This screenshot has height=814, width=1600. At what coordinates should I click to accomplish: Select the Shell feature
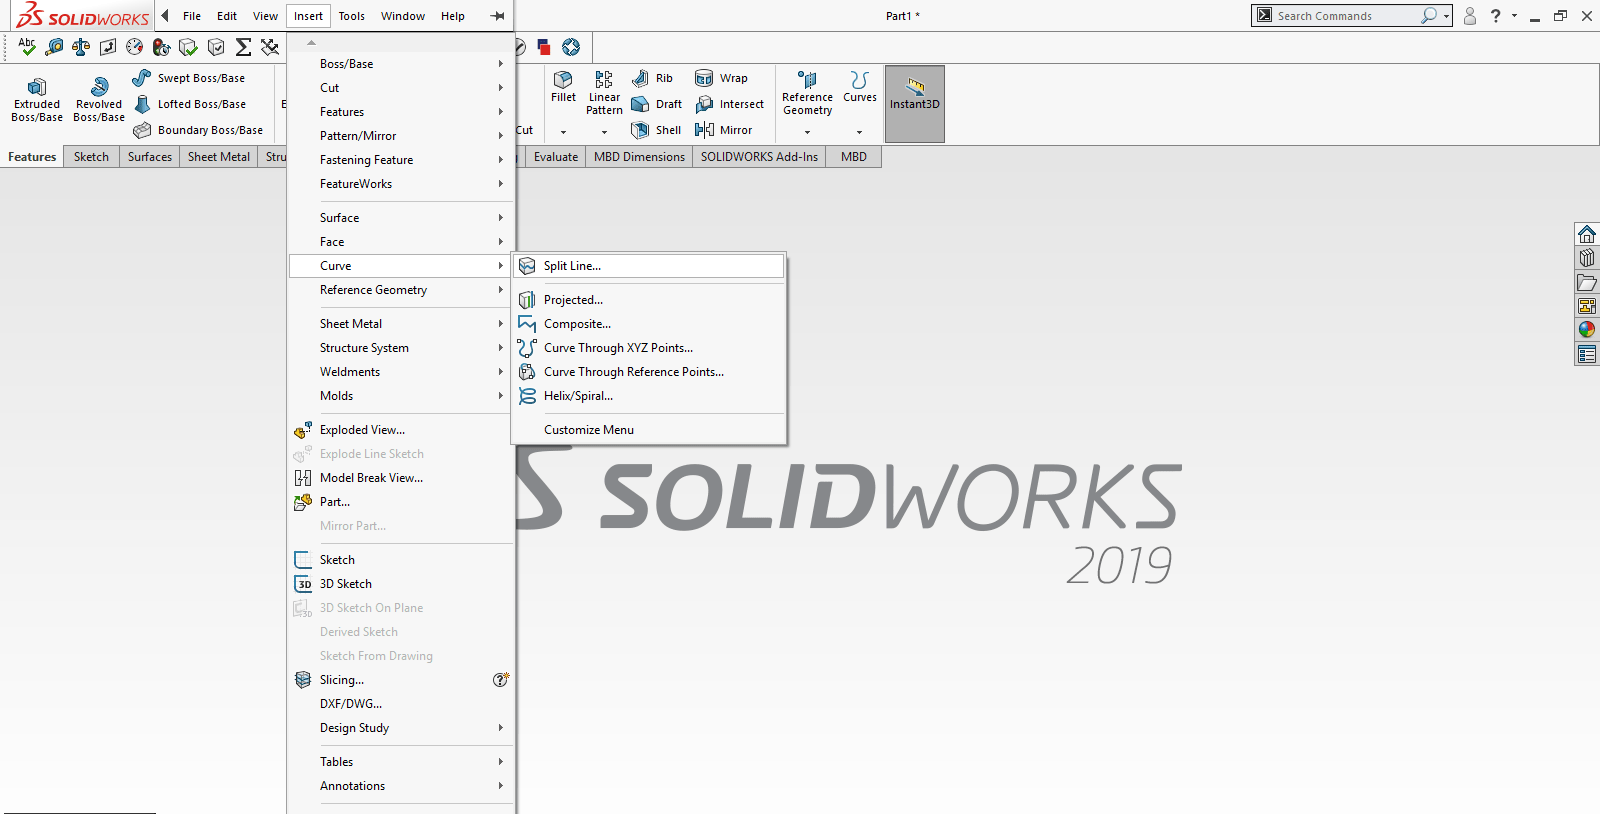(x=656, y=130)
